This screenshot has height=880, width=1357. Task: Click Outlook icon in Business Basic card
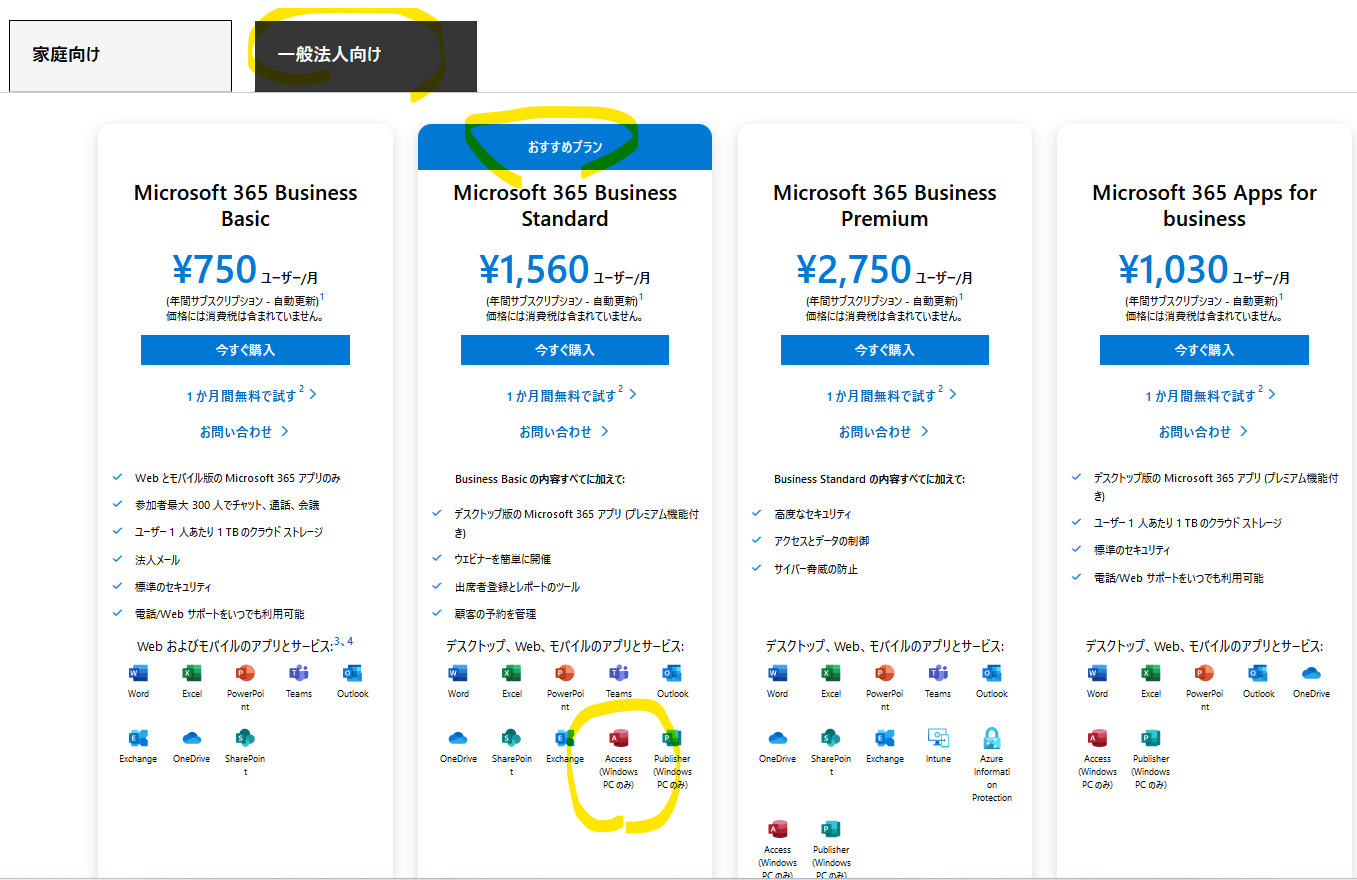pyautogui.click(x=352, y=673)
